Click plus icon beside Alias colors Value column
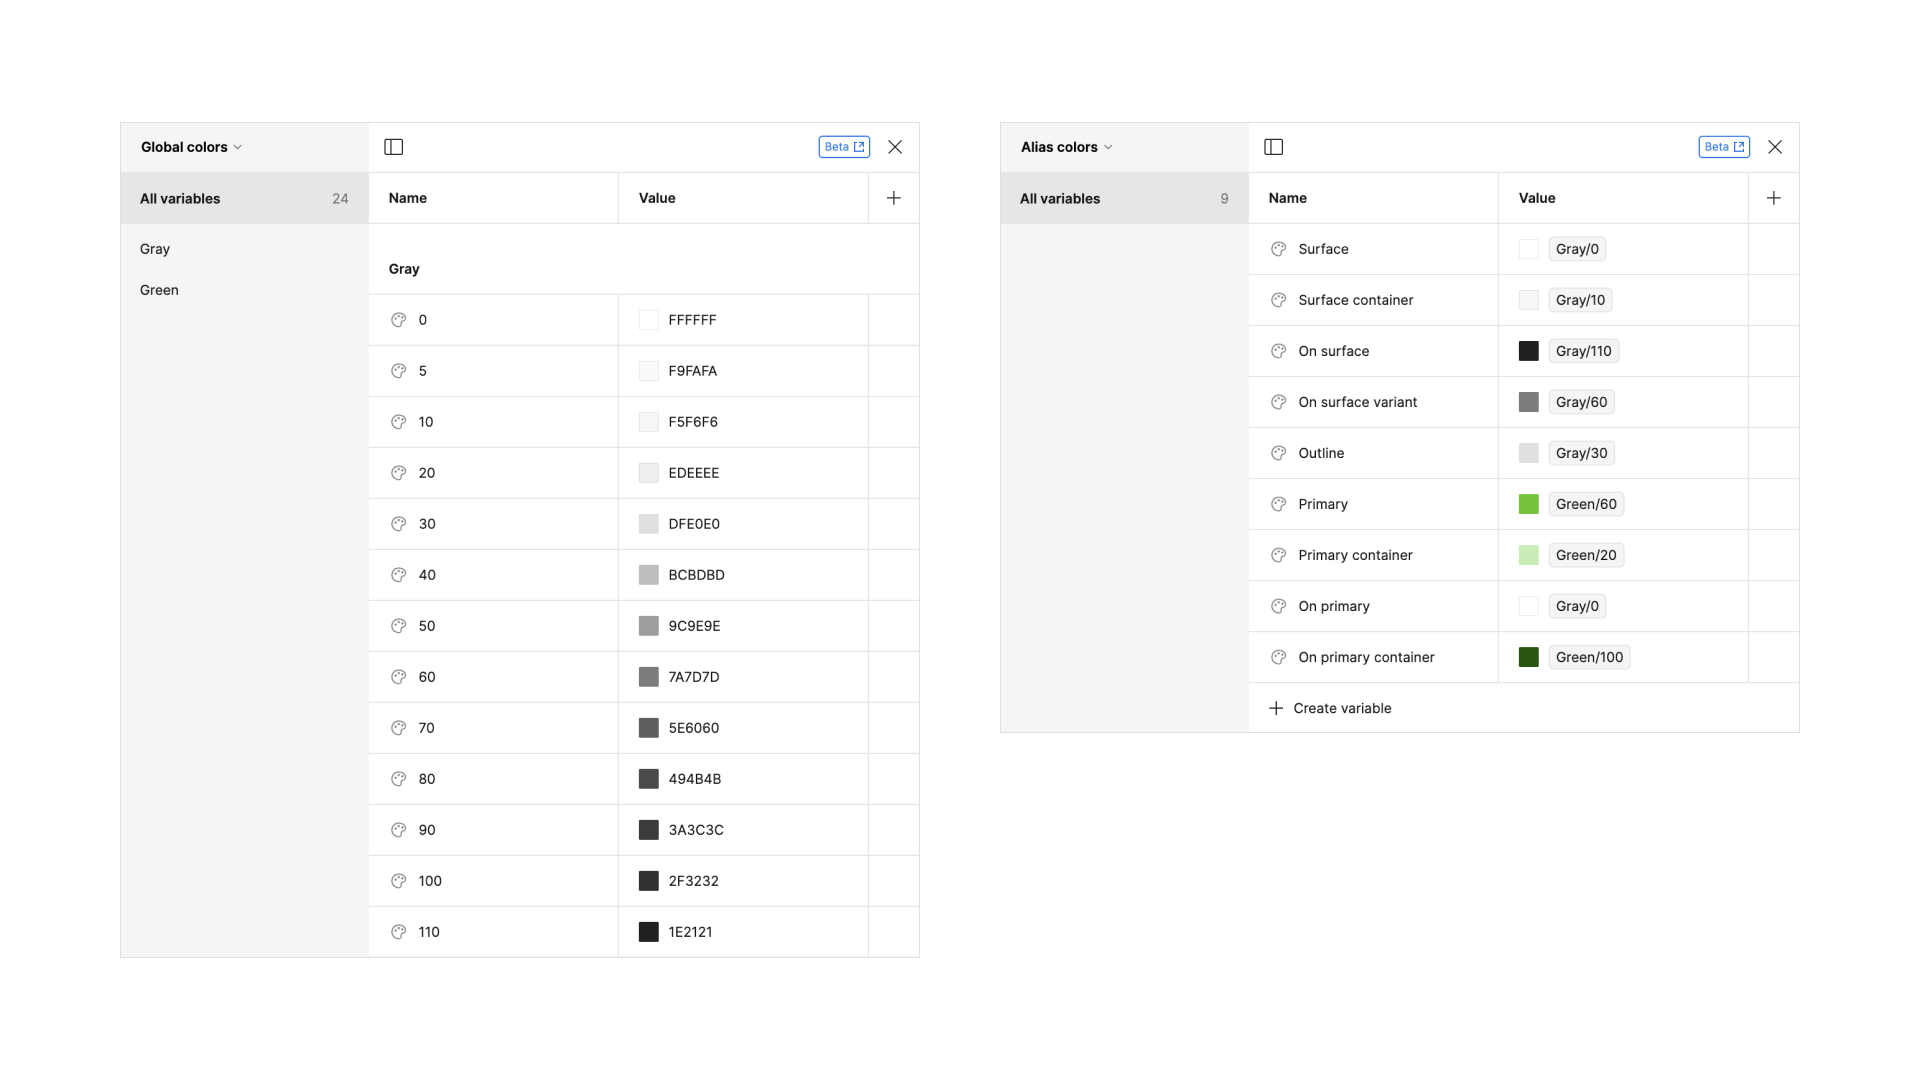The width and height of the screenshot is (1920, 1080). (1774, 198)
